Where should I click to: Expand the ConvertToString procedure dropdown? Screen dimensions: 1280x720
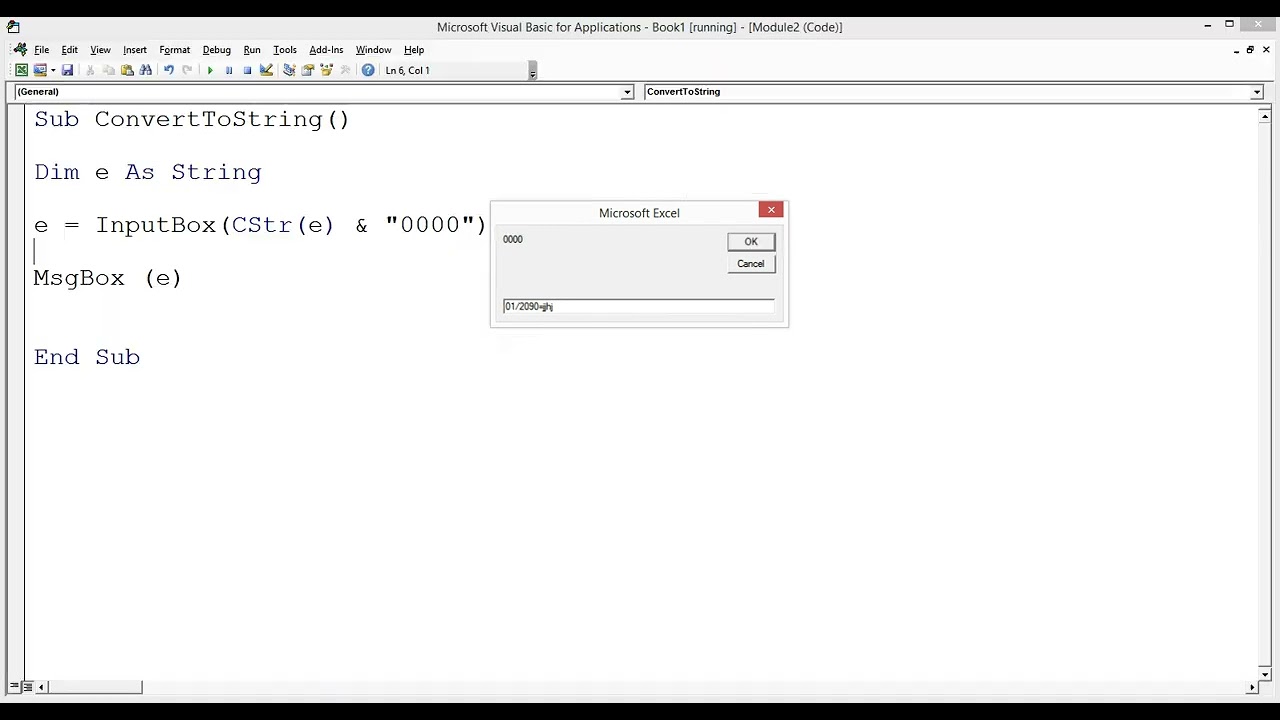[1257, 92]
